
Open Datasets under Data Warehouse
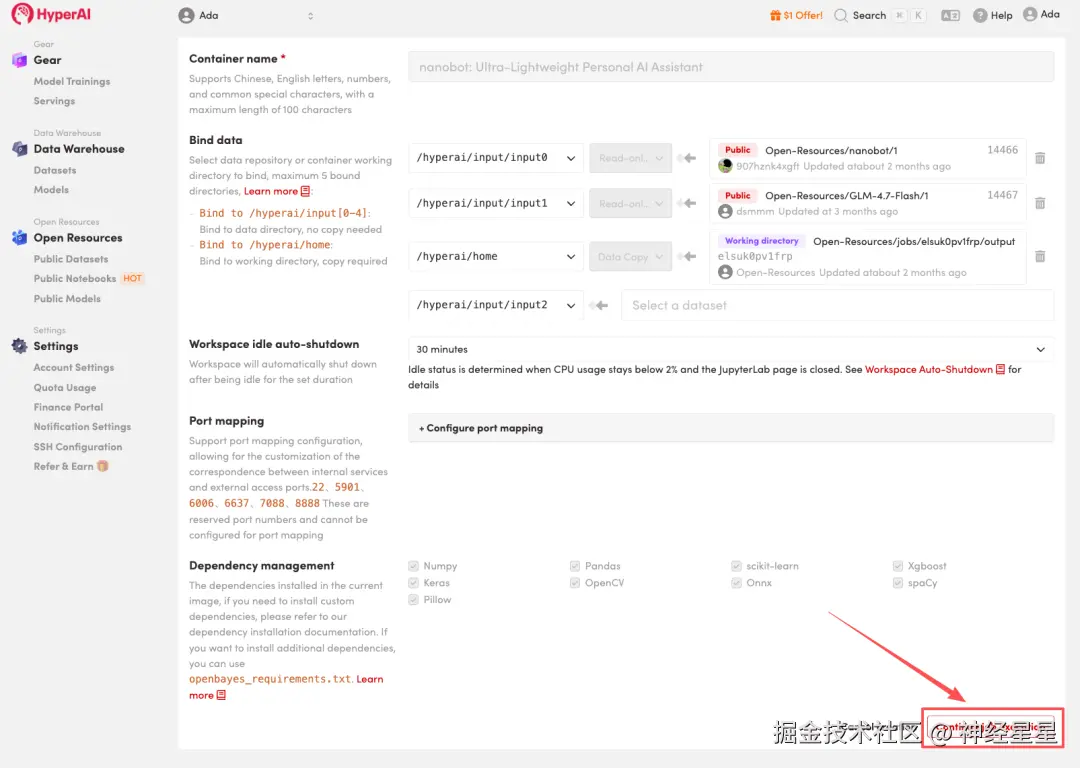tap(55, 170)
